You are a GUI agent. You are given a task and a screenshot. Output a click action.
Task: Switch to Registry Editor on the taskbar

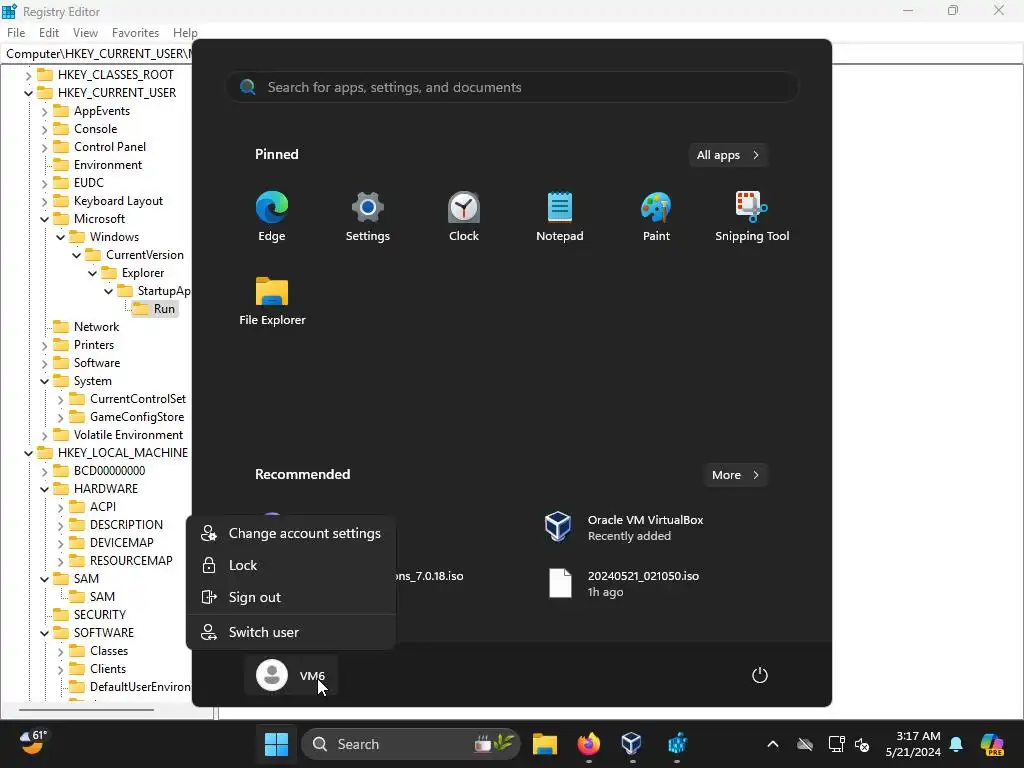(x=677, y=744)
